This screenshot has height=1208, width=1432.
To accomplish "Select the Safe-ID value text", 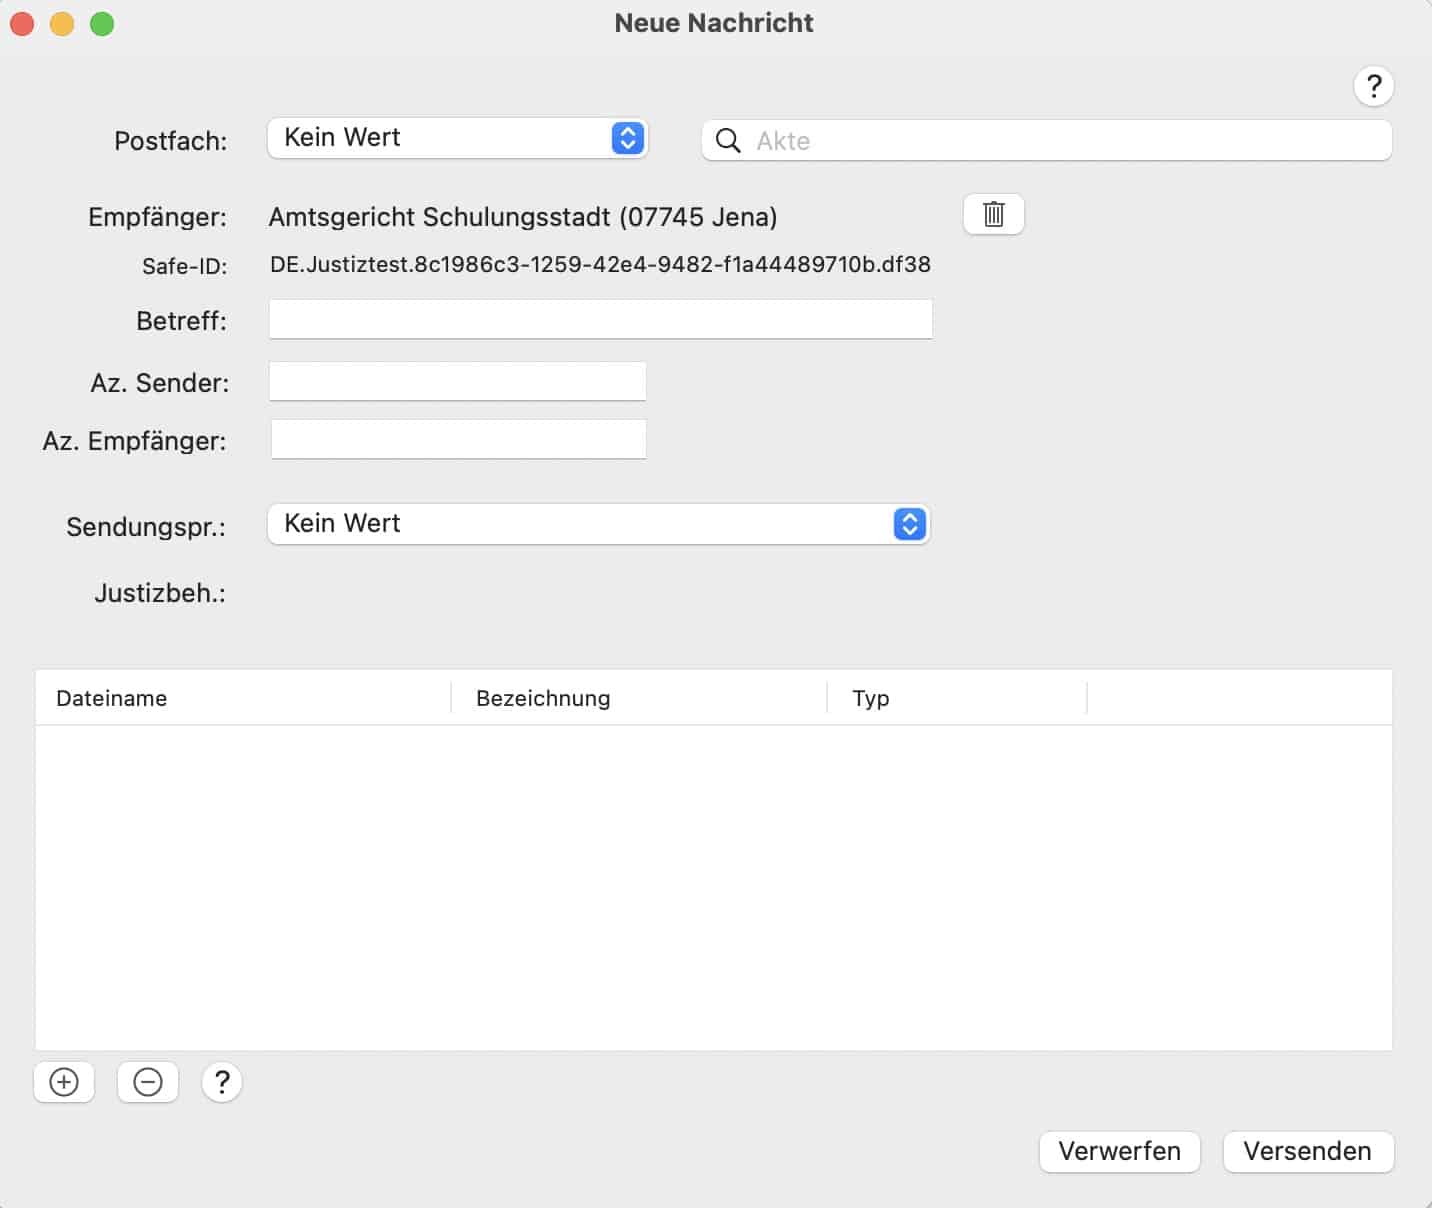I will click(x=600, y=265).
